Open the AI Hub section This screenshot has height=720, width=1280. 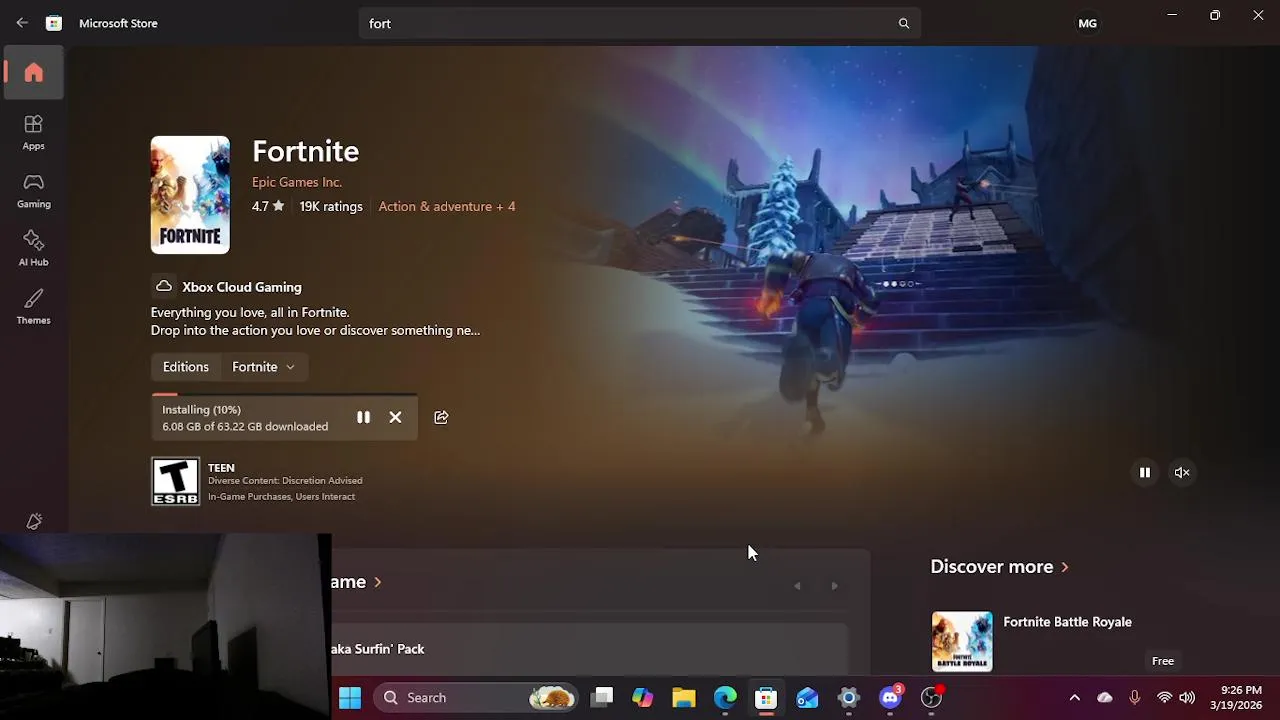[34, 248]
